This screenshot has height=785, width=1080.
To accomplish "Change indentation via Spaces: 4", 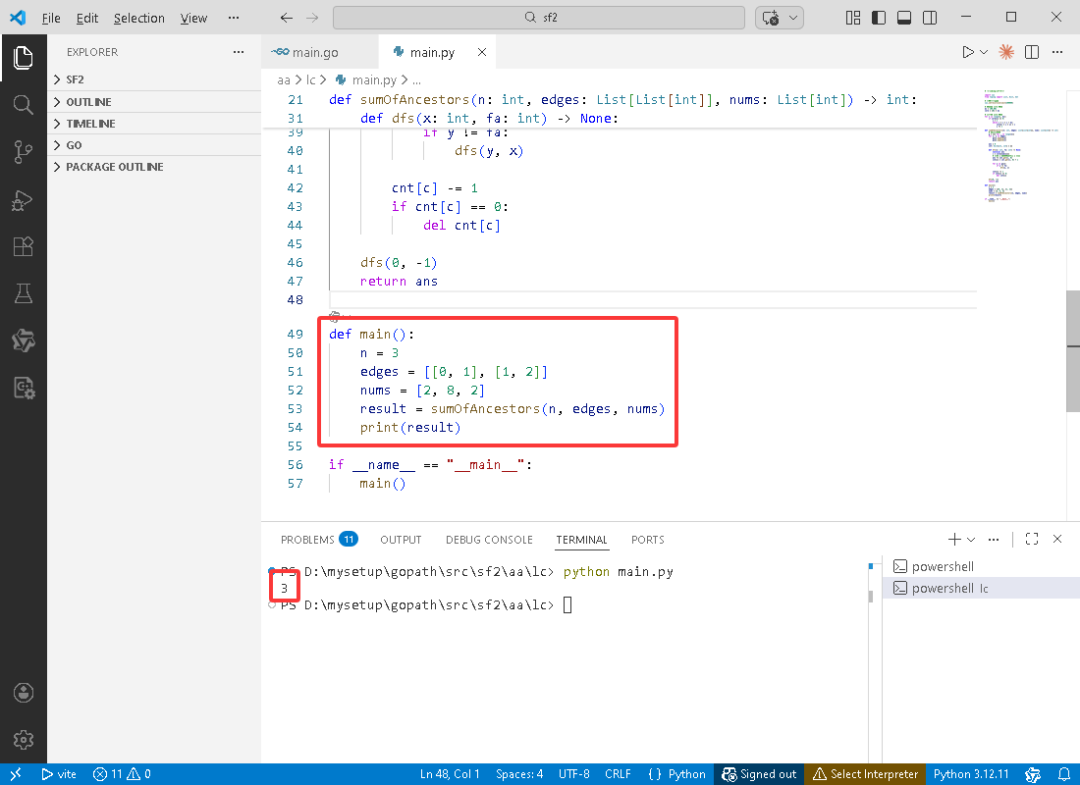I will (x=519, y=774).
